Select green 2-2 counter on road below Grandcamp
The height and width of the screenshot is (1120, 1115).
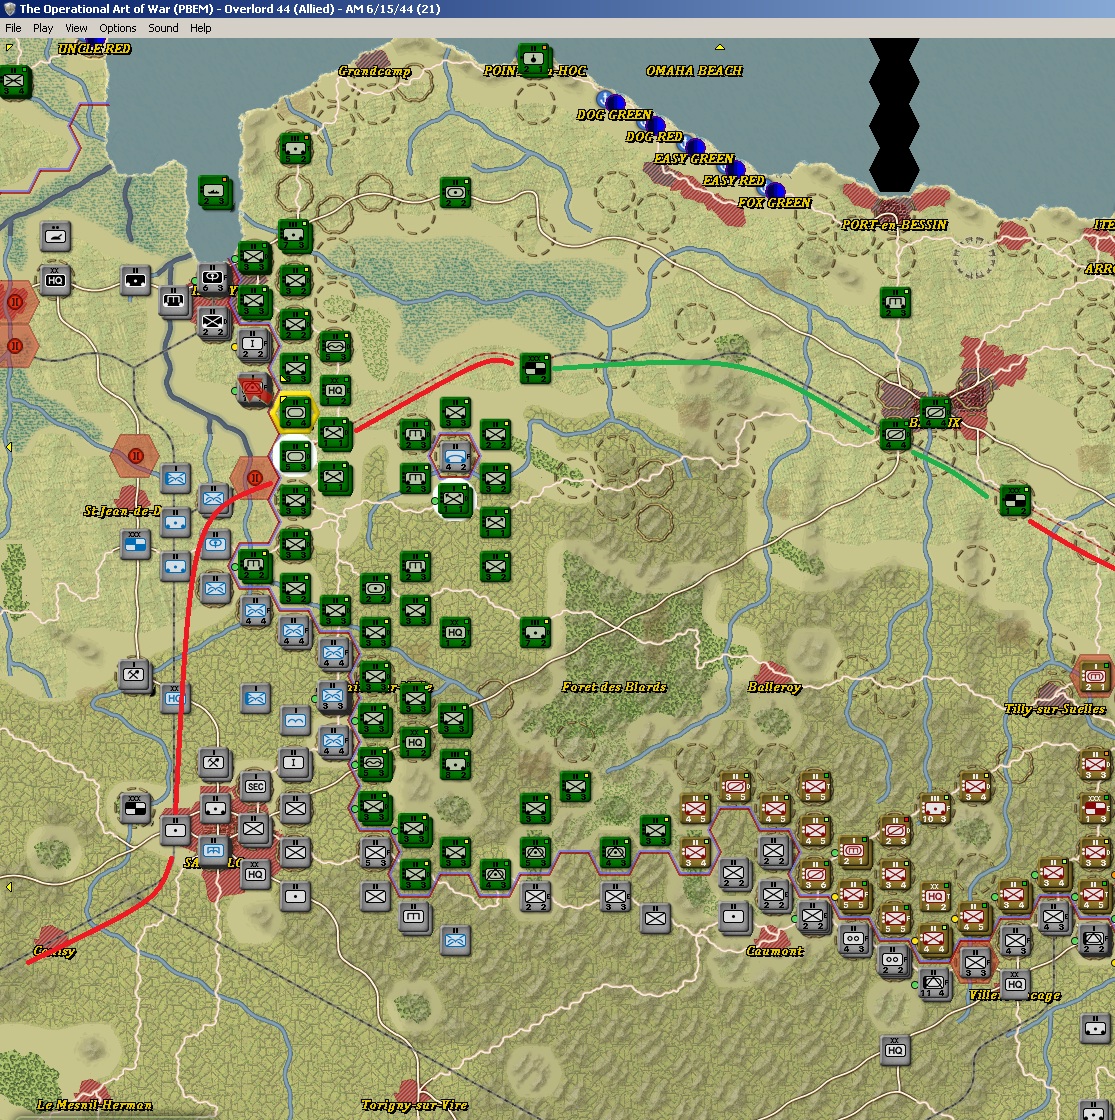coord(454,193)
